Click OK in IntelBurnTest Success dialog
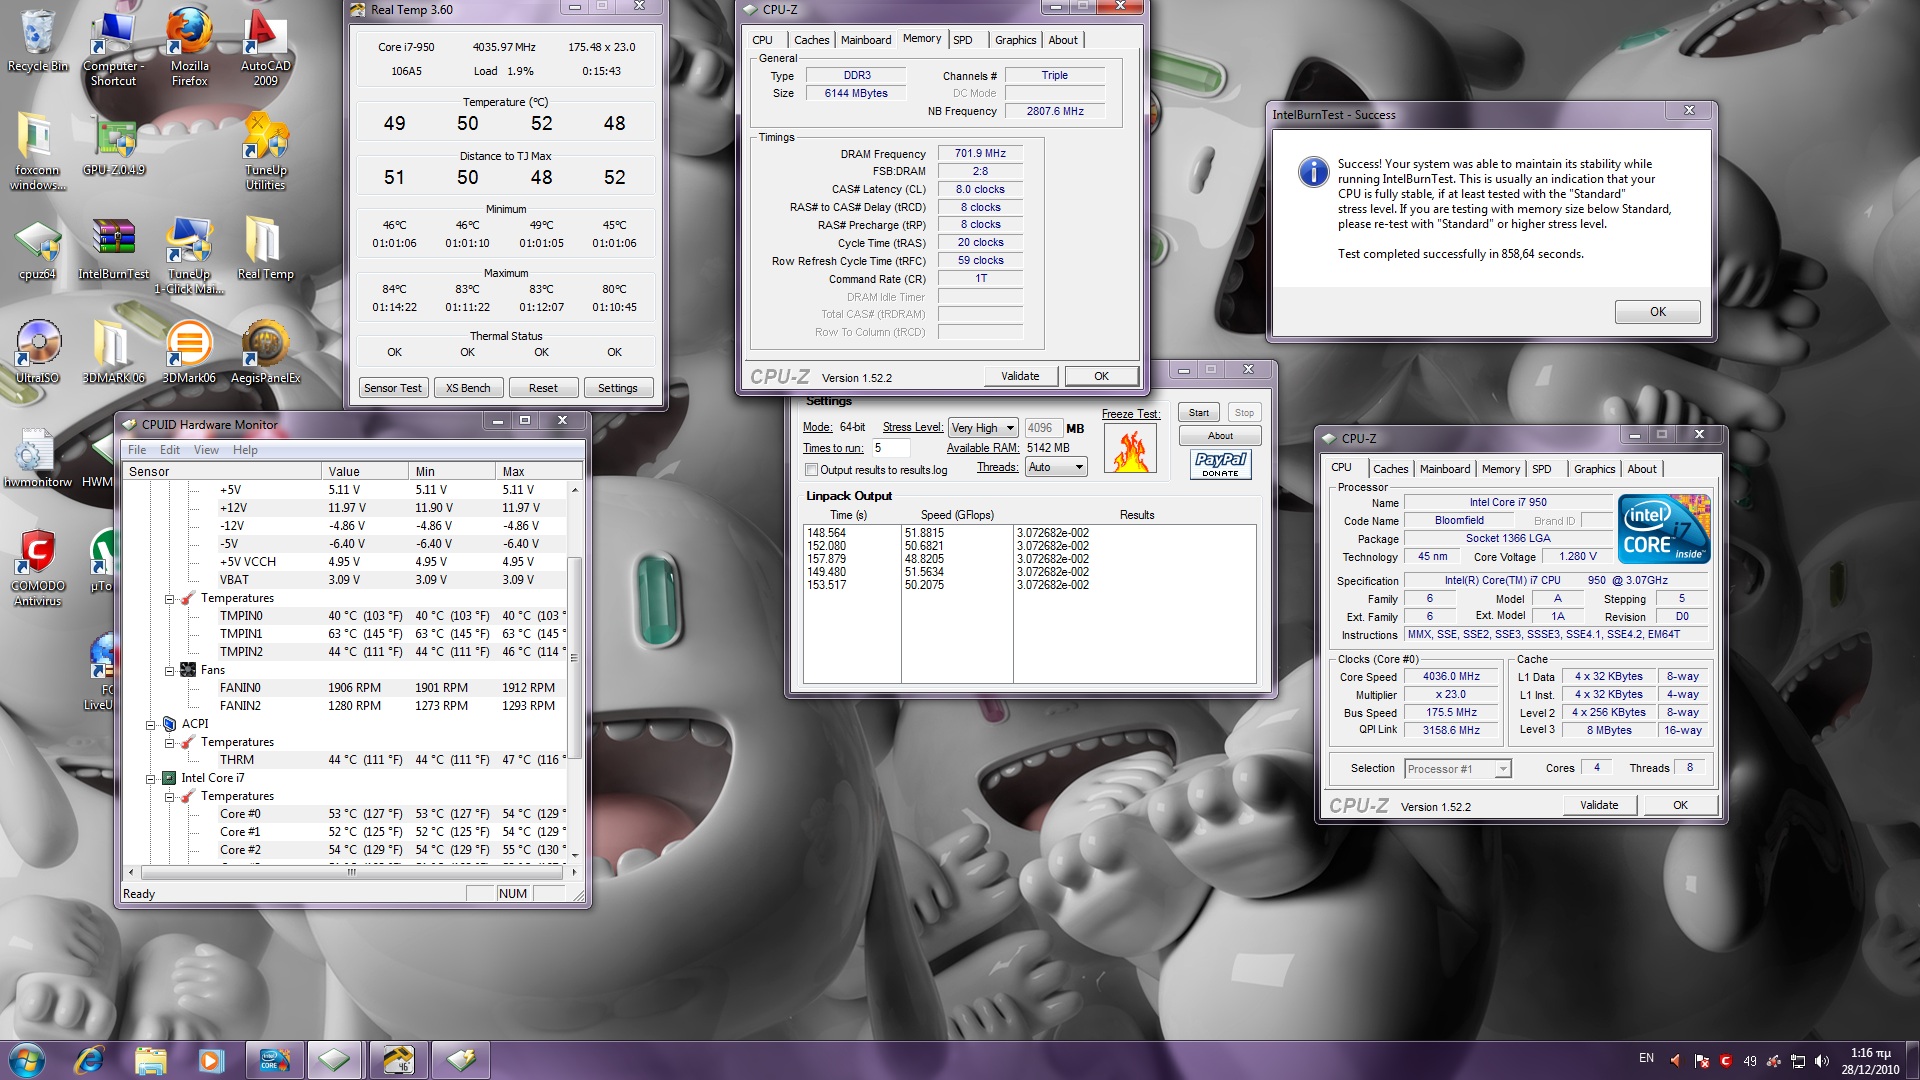Screen dimensions: 1920x1080 pyautogui.click(x=1657, y=312)
